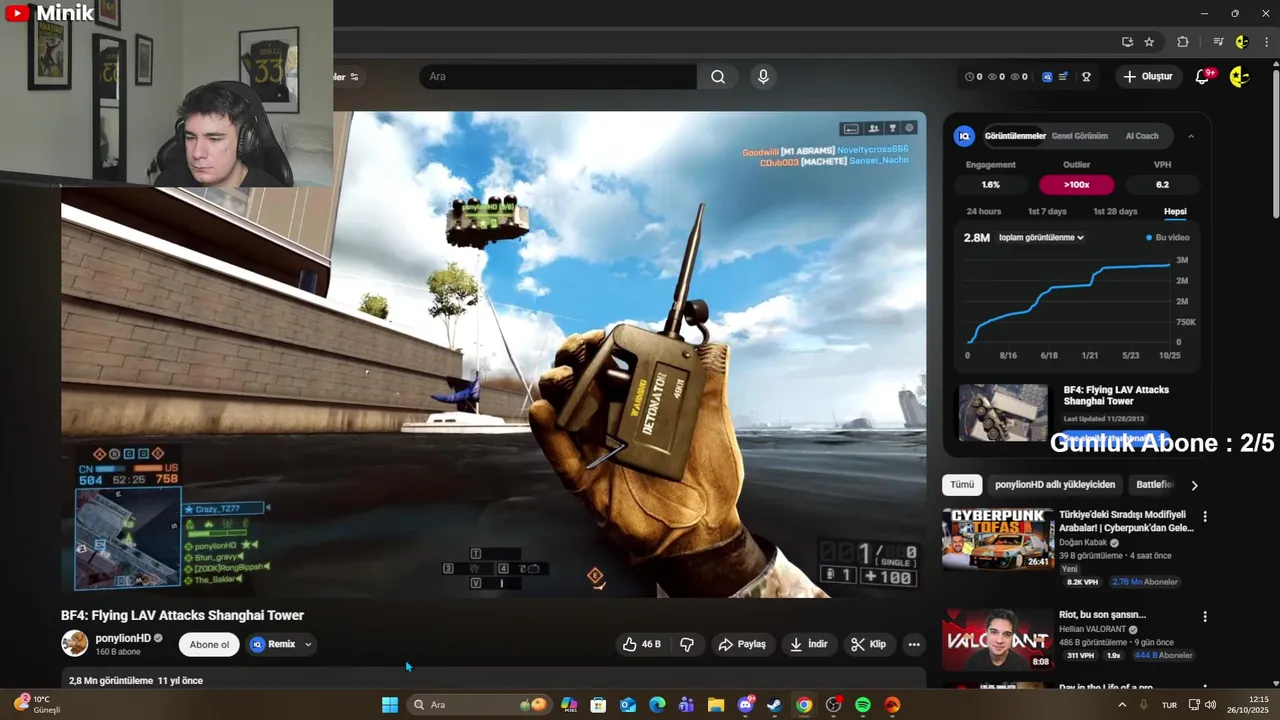This screenshot has height=720, width=1280.
Task: Select the Tümü filter chip
Action: coord(962,485)
